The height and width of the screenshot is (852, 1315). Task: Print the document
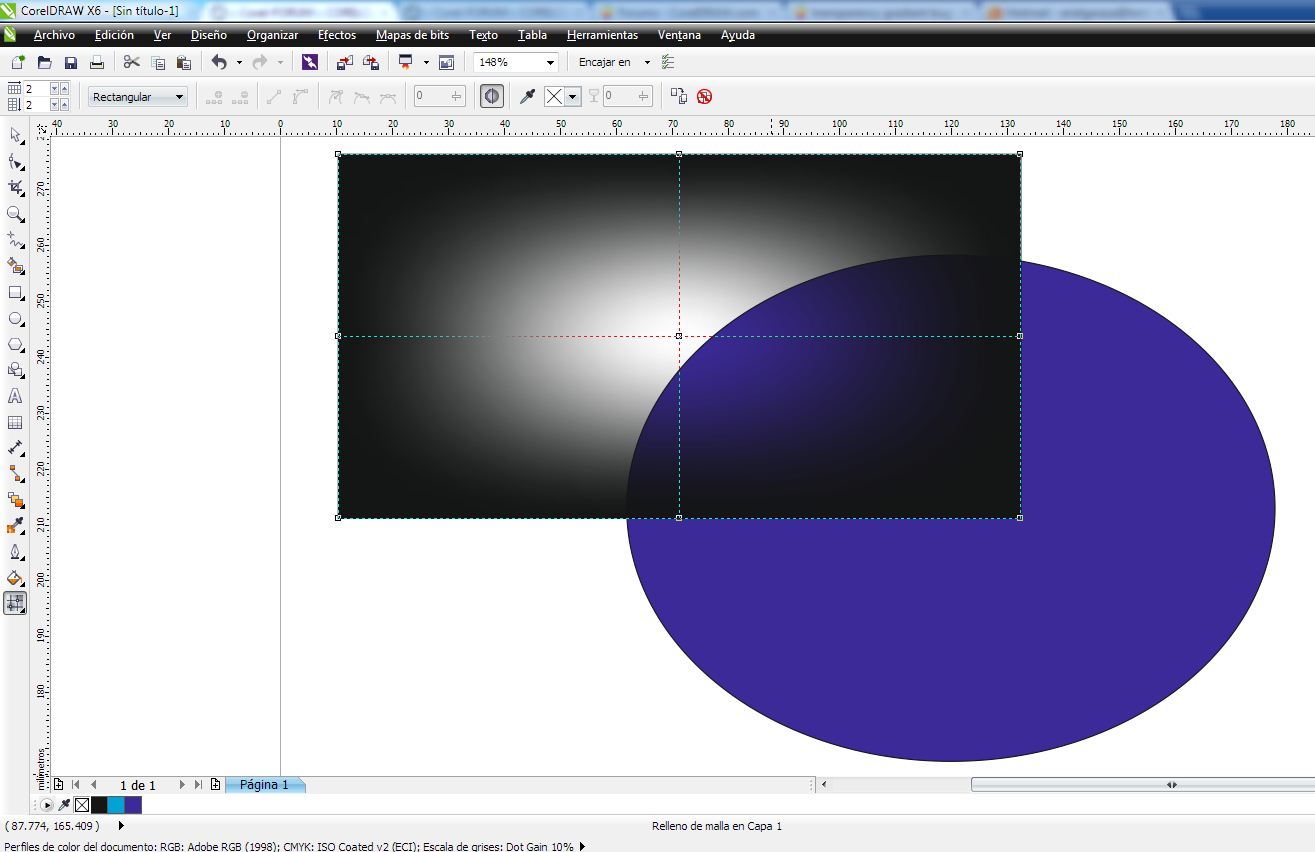pyautogui.click(x=97, y=62)
